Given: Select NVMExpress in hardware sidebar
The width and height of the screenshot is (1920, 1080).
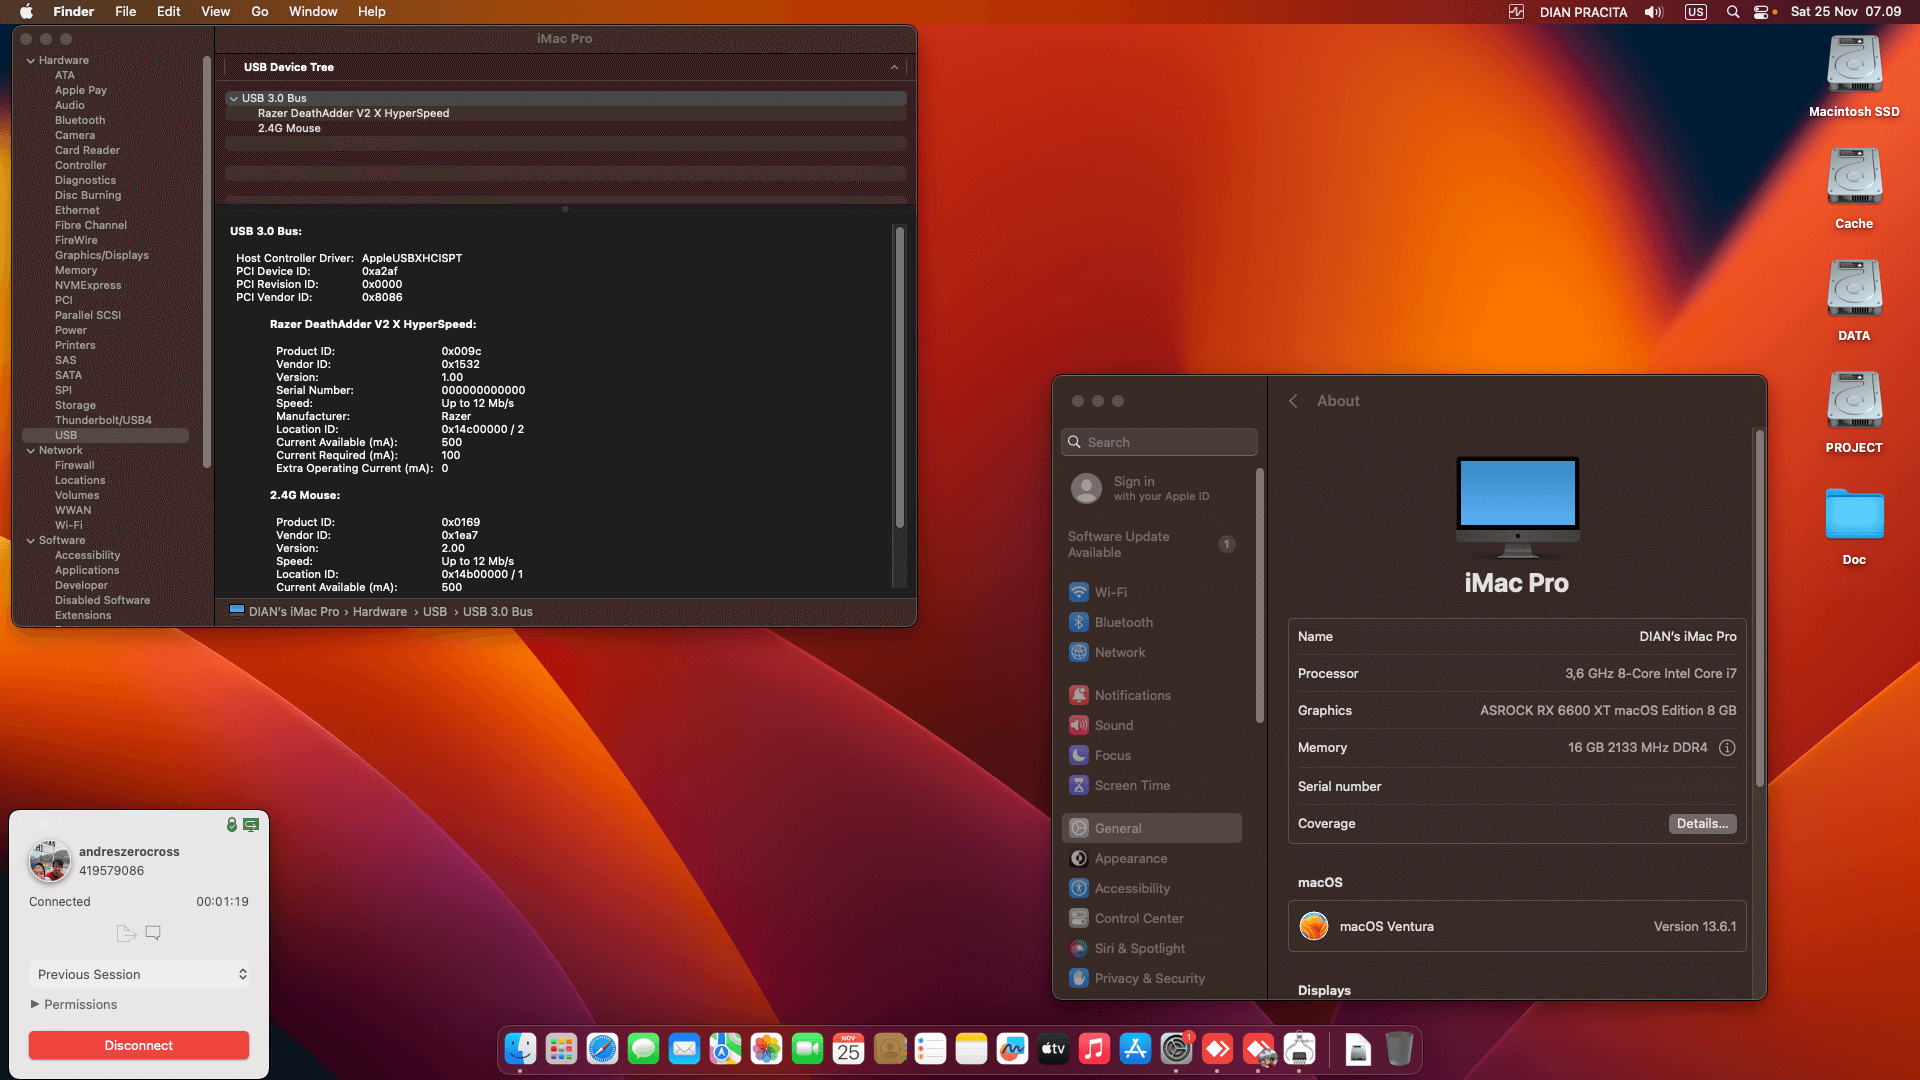Looking at the screenshot, I should click(88, 286).
